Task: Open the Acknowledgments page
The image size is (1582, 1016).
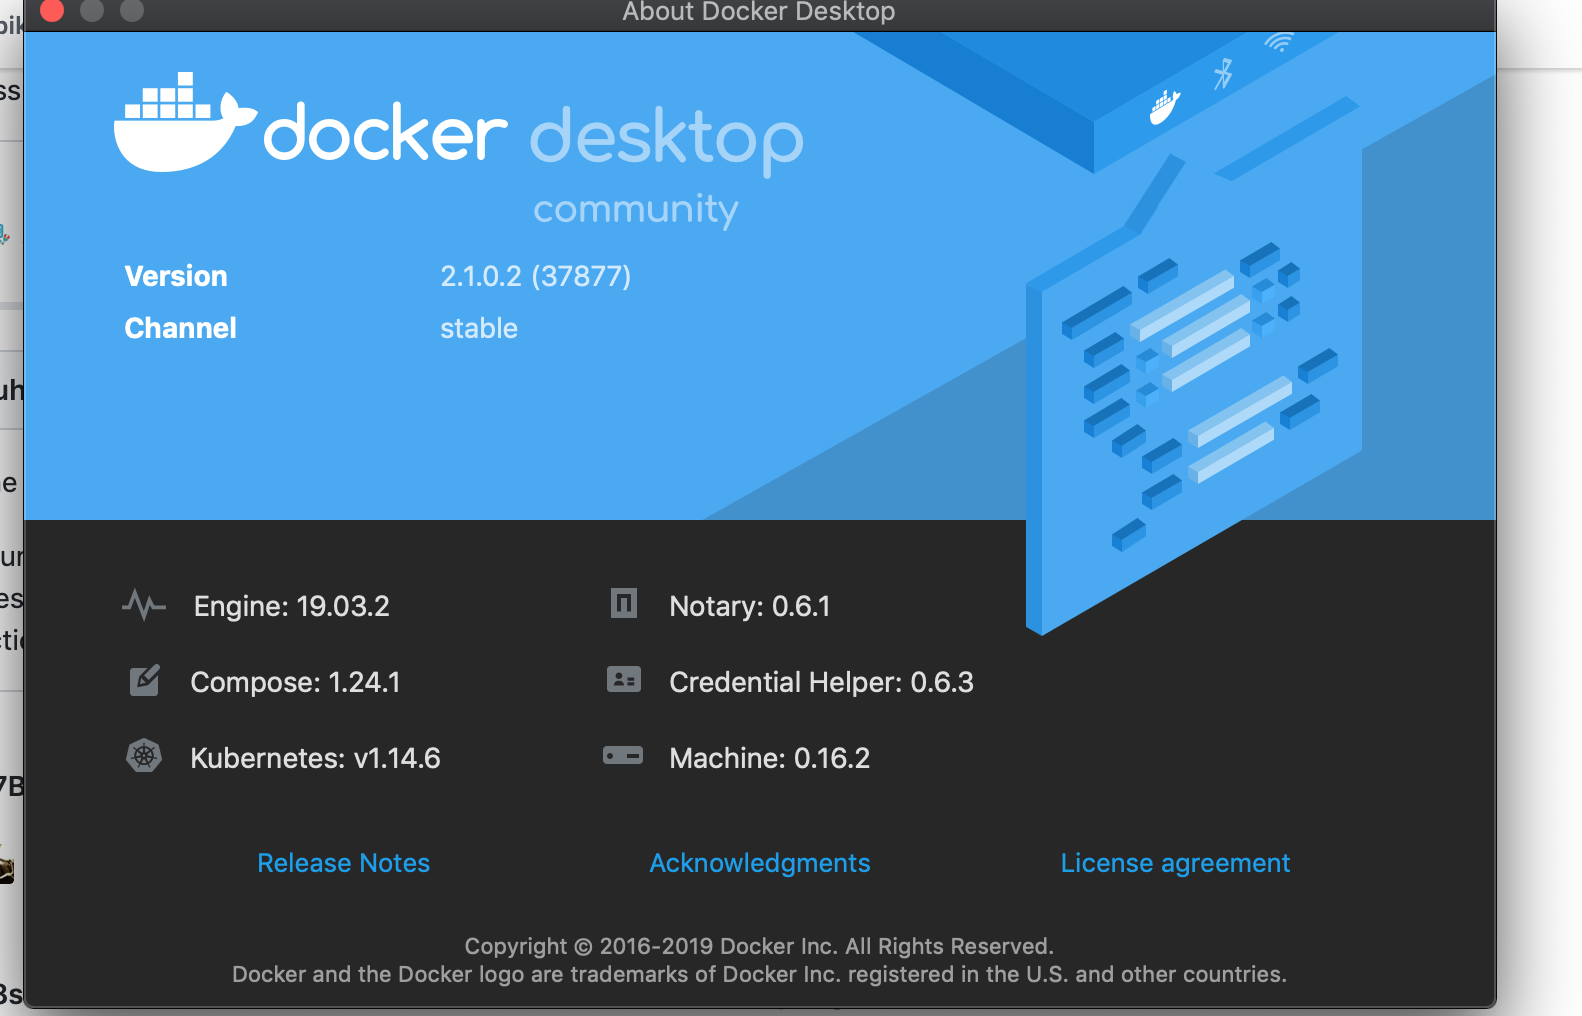Action: (760, 862)
